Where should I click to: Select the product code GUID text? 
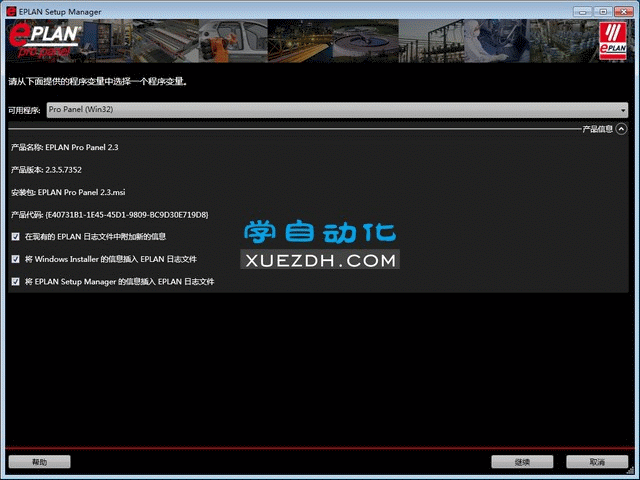(x=127, y=215)
